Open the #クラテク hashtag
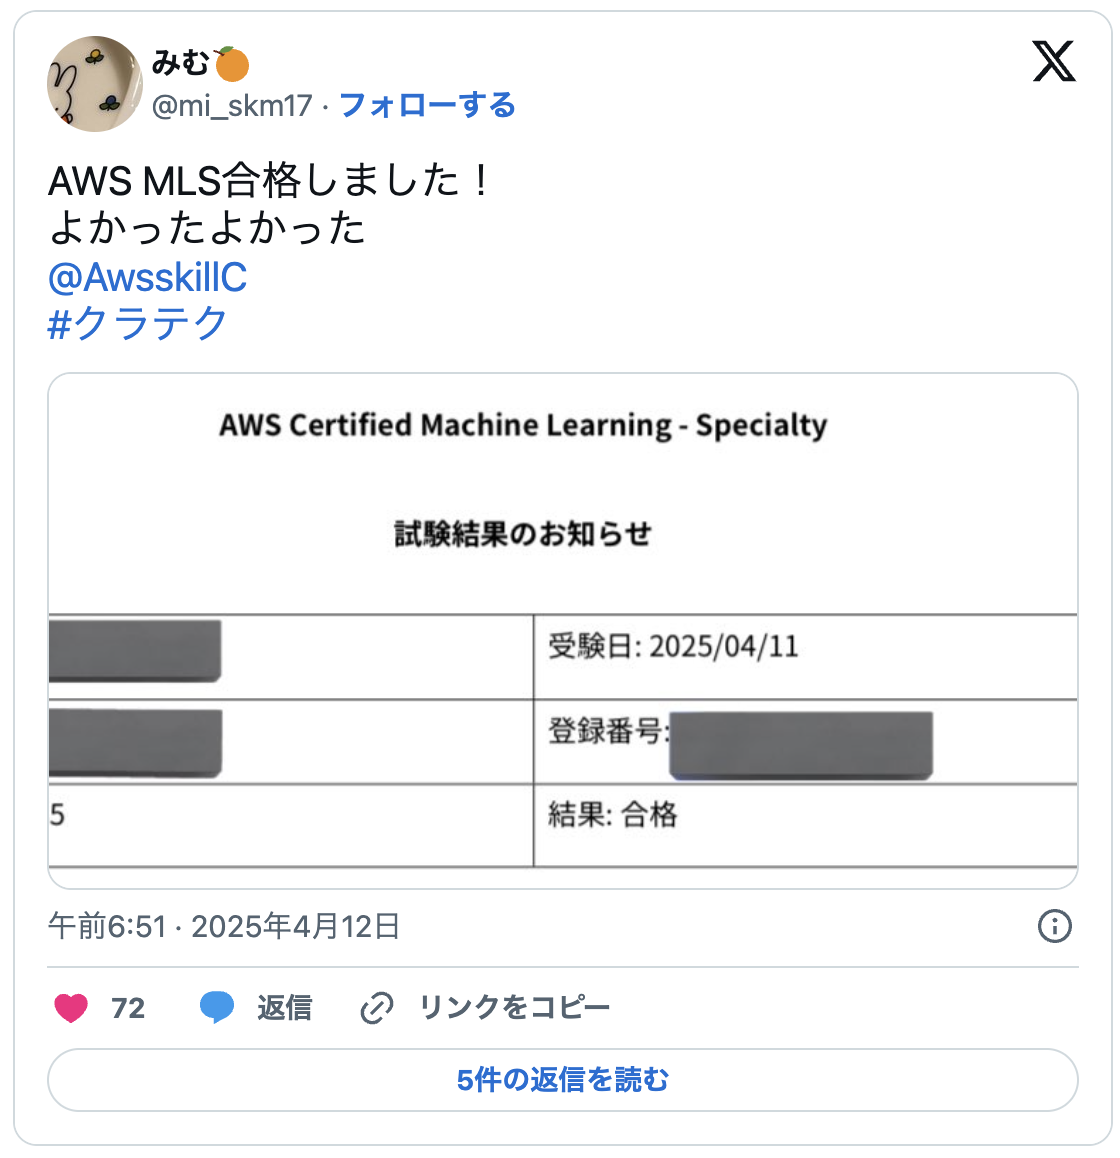The height and width of the screenshot is (1158, 1120). click(x=138, y=323)
